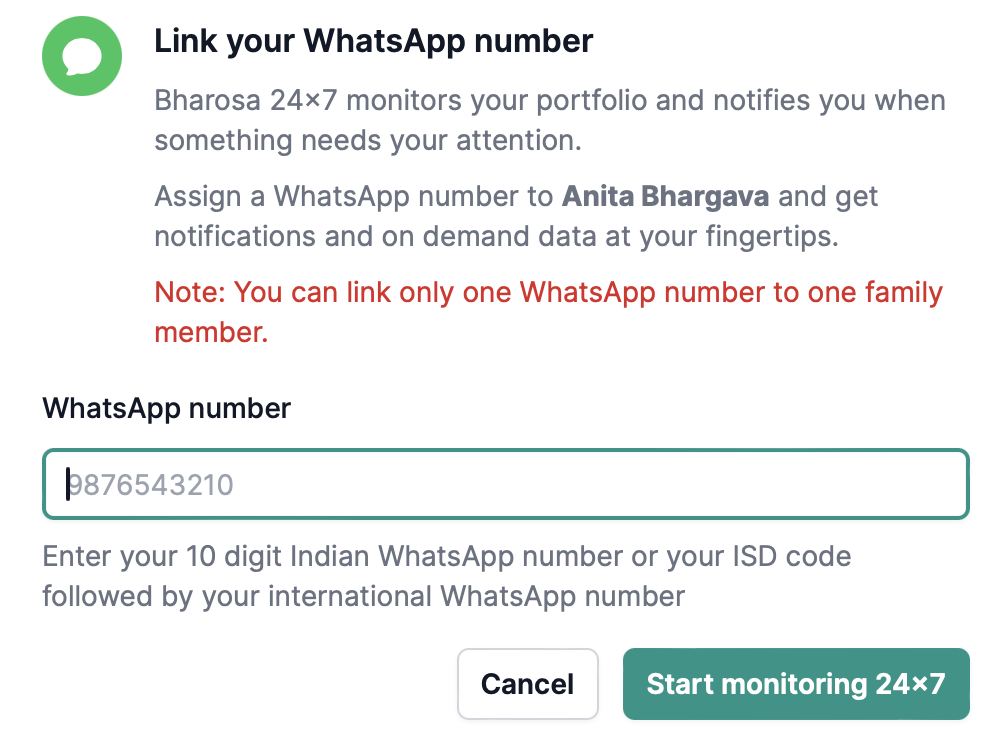The image size is (1005, 737).
Task: Click the 'Assign a WhatsApp number' paragraph
Action: 516,216
